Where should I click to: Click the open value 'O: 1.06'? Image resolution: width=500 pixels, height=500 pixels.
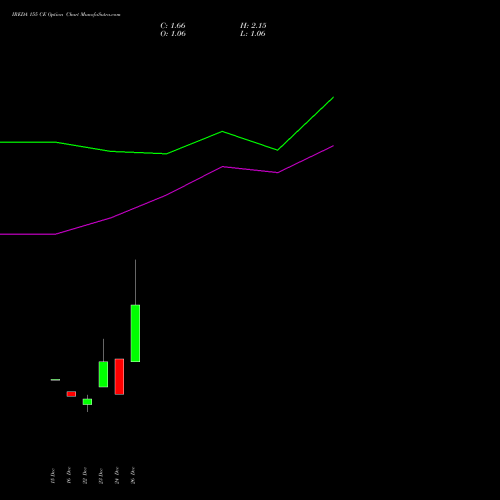[x=173, y=33]
